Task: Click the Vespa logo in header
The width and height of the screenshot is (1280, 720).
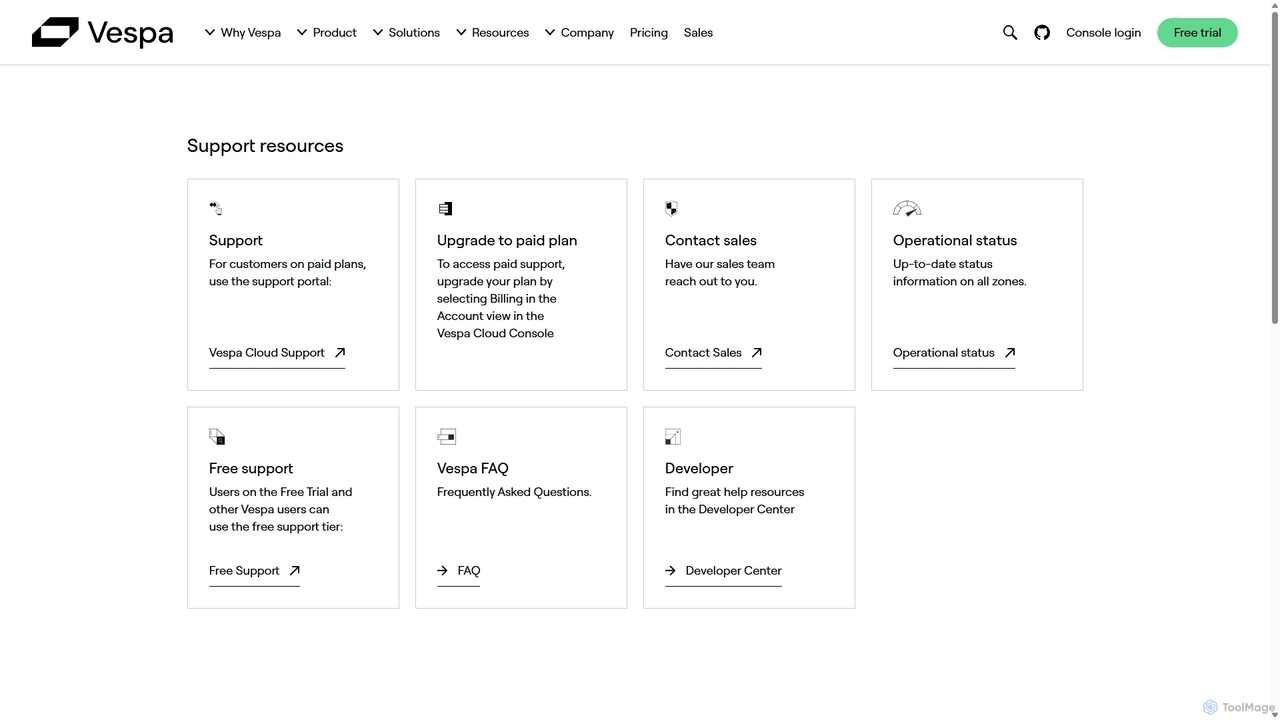Action: pos(102,33)
